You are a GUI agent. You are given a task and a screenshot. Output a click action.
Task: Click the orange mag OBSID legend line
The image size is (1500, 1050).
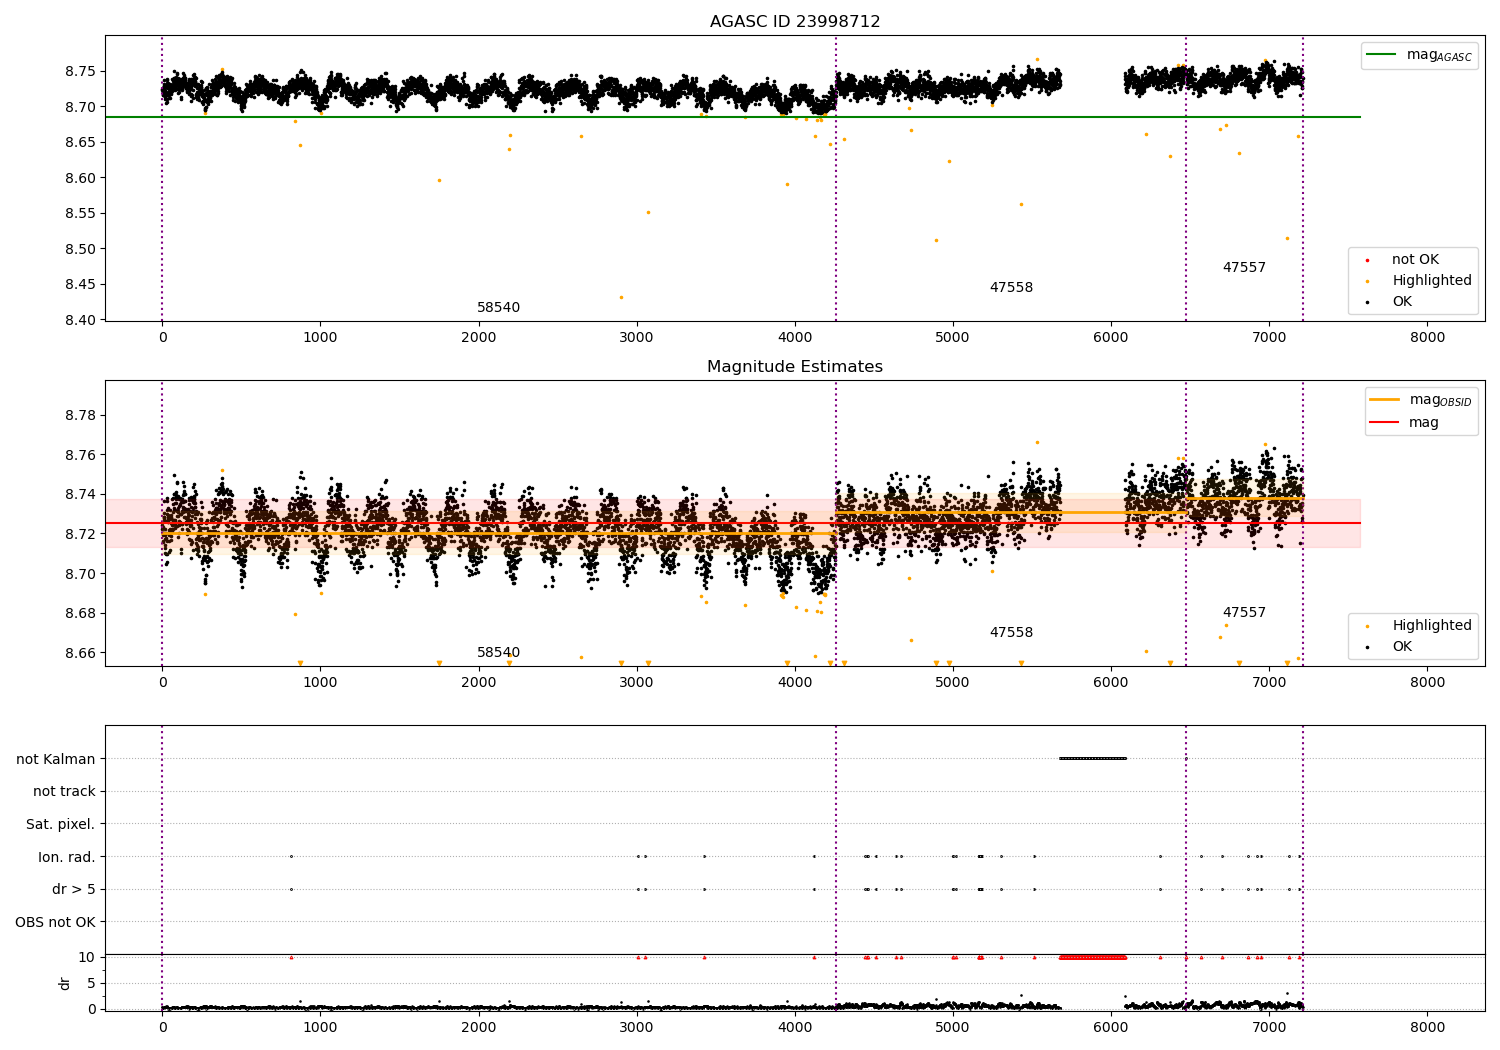point(1385,400)
